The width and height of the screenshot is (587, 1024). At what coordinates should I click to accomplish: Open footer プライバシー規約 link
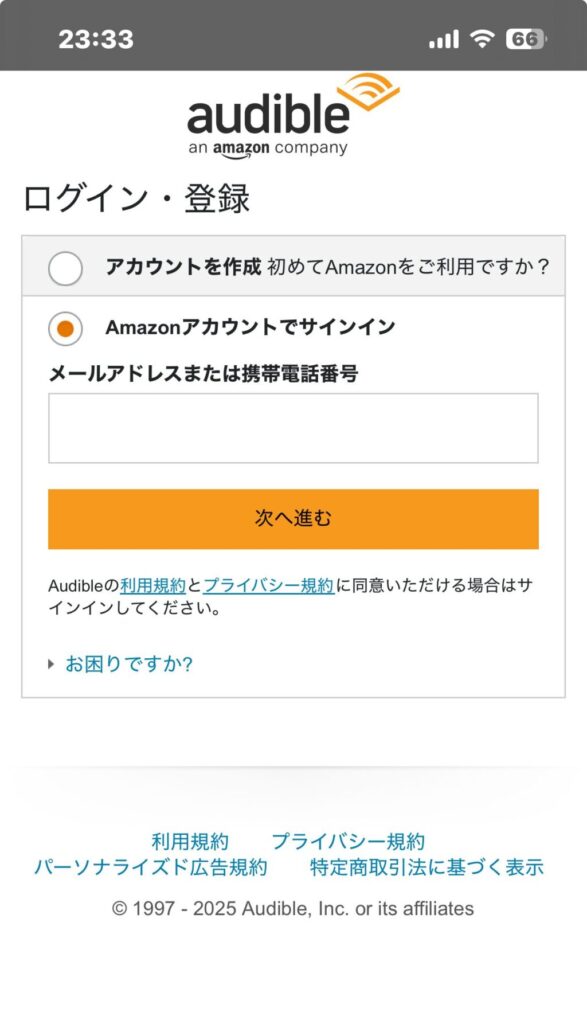point(348,841)
